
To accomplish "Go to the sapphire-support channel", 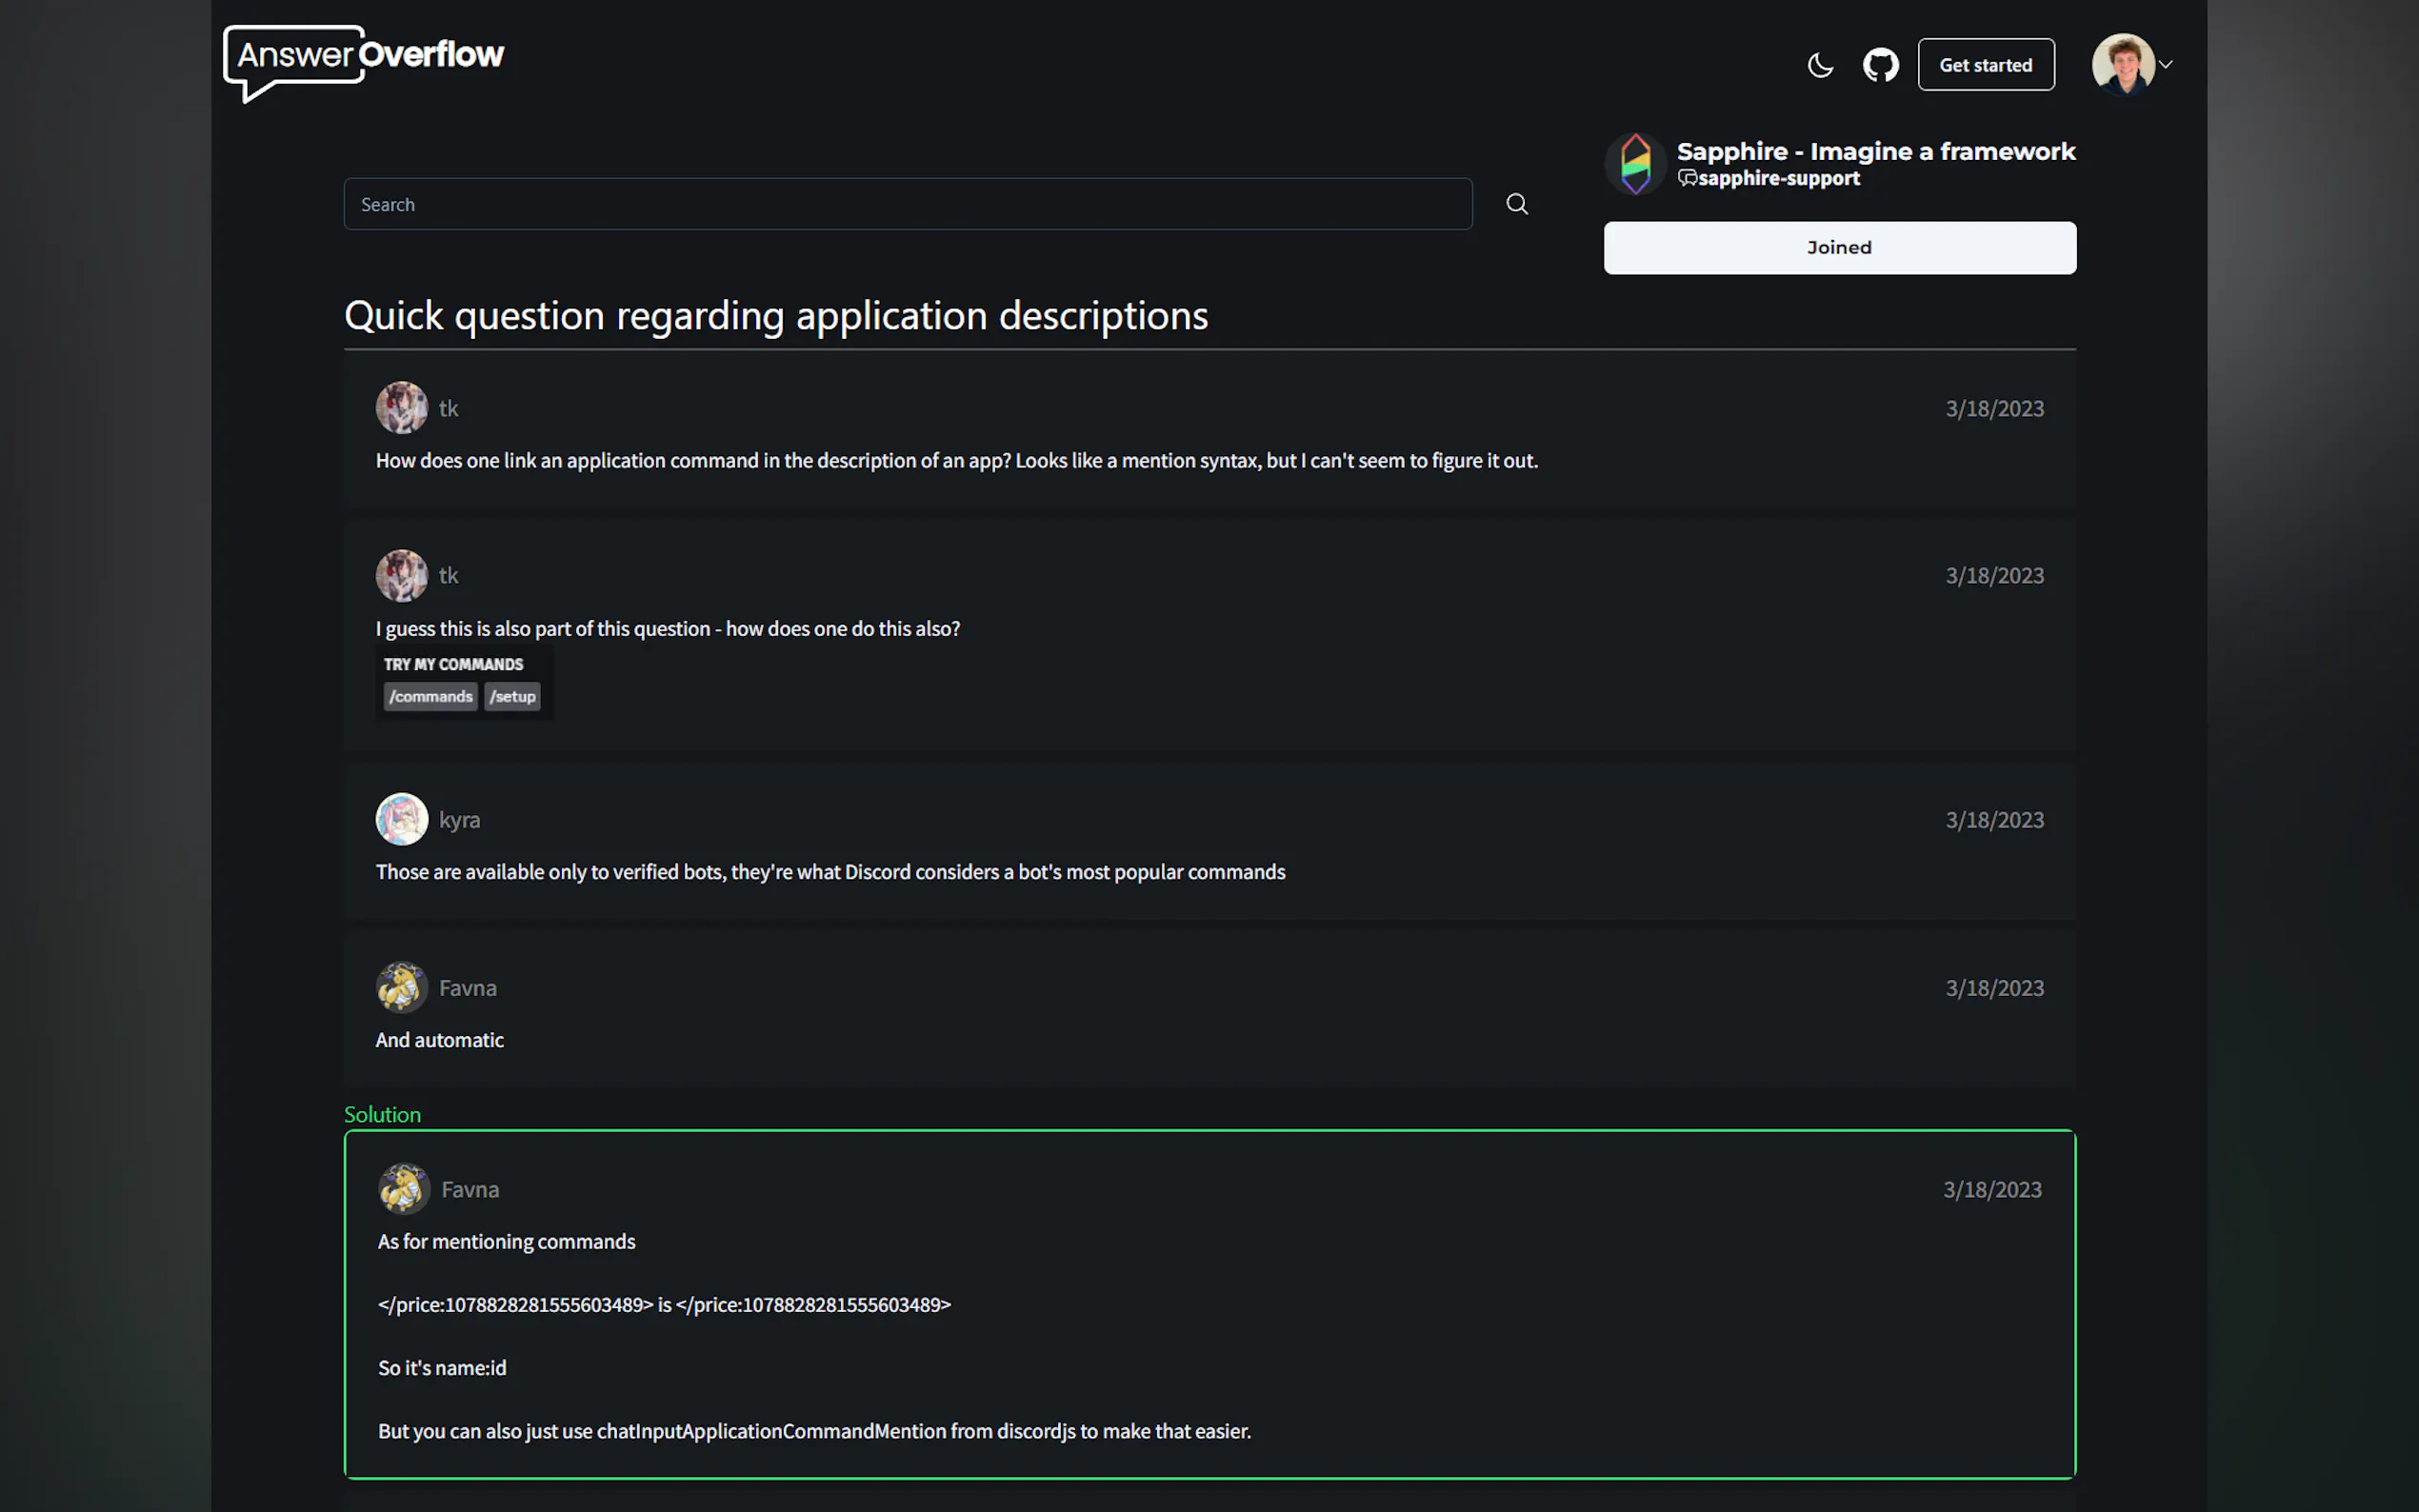I will (1778, 179).
